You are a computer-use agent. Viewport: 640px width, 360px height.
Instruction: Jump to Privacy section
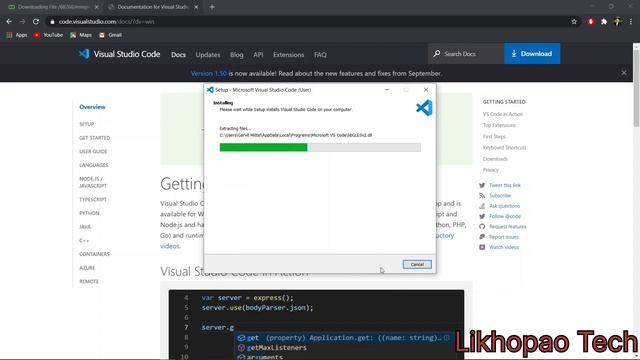coord(491,170)
